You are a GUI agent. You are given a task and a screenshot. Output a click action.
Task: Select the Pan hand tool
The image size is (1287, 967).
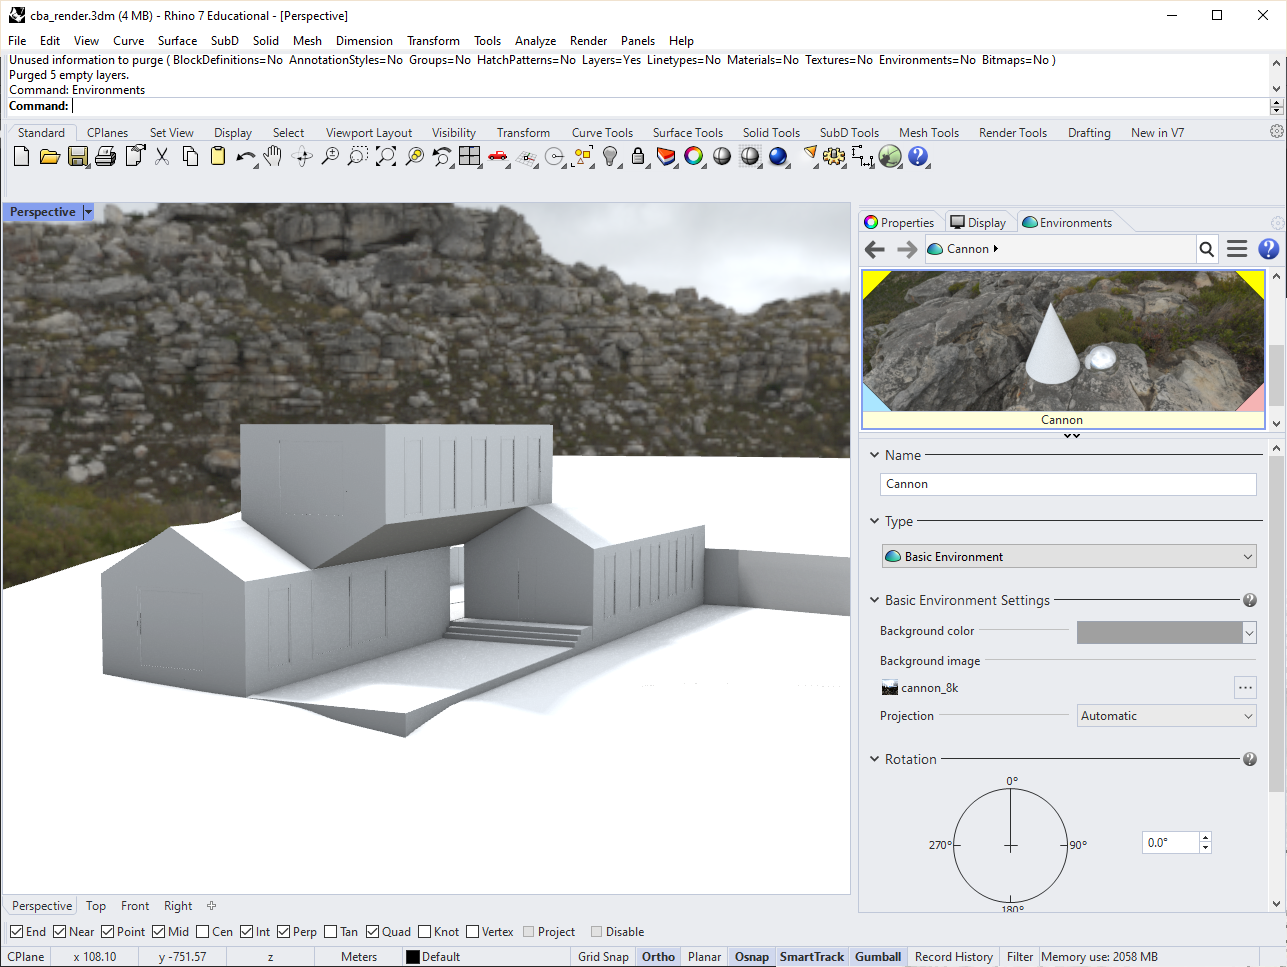(x=273, y=156)
